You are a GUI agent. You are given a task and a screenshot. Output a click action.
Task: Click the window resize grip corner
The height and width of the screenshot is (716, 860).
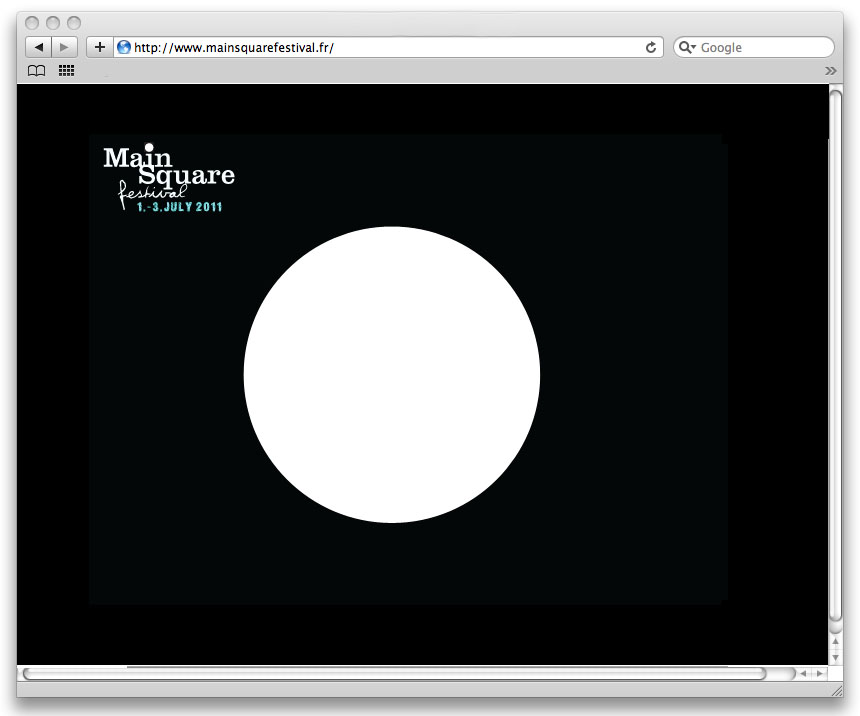[x=836, y=690]
